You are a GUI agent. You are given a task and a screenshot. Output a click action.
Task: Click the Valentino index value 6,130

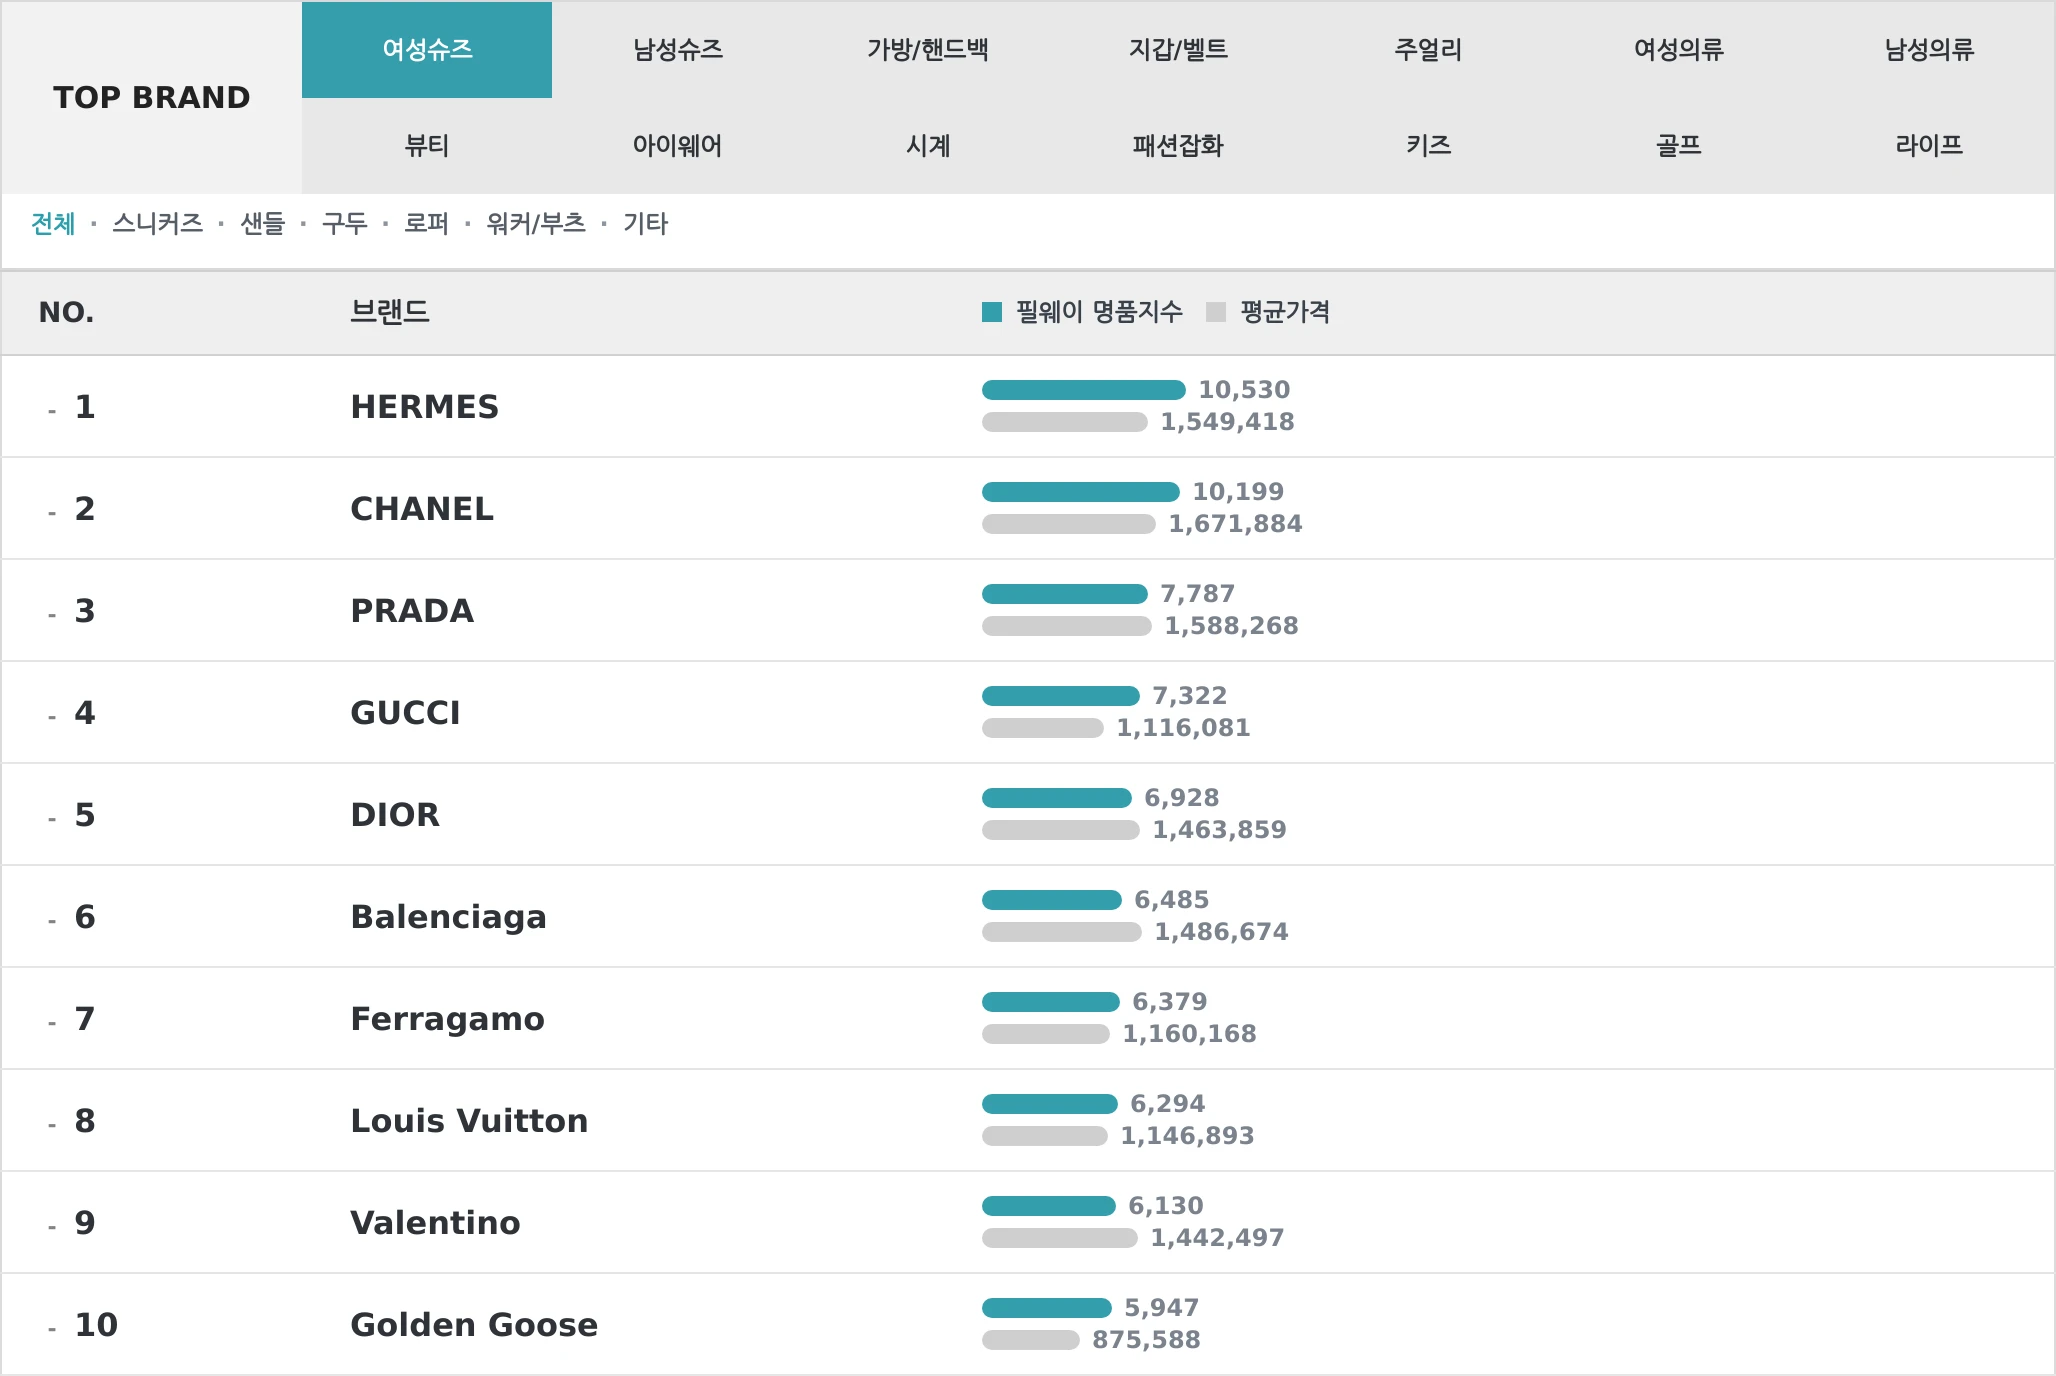1165,1206
